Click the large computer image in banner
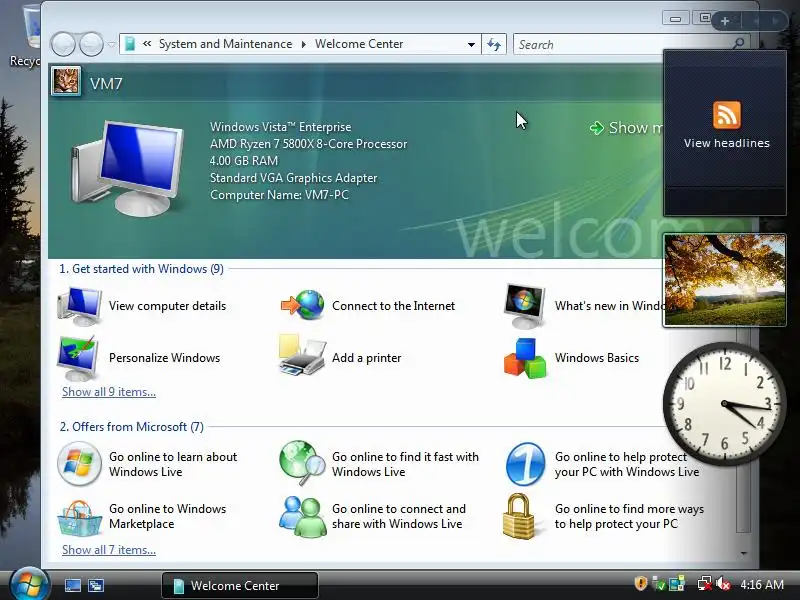The width and height of the screenshot is (800, 600). pyautogui.click(x=127, y=167)
